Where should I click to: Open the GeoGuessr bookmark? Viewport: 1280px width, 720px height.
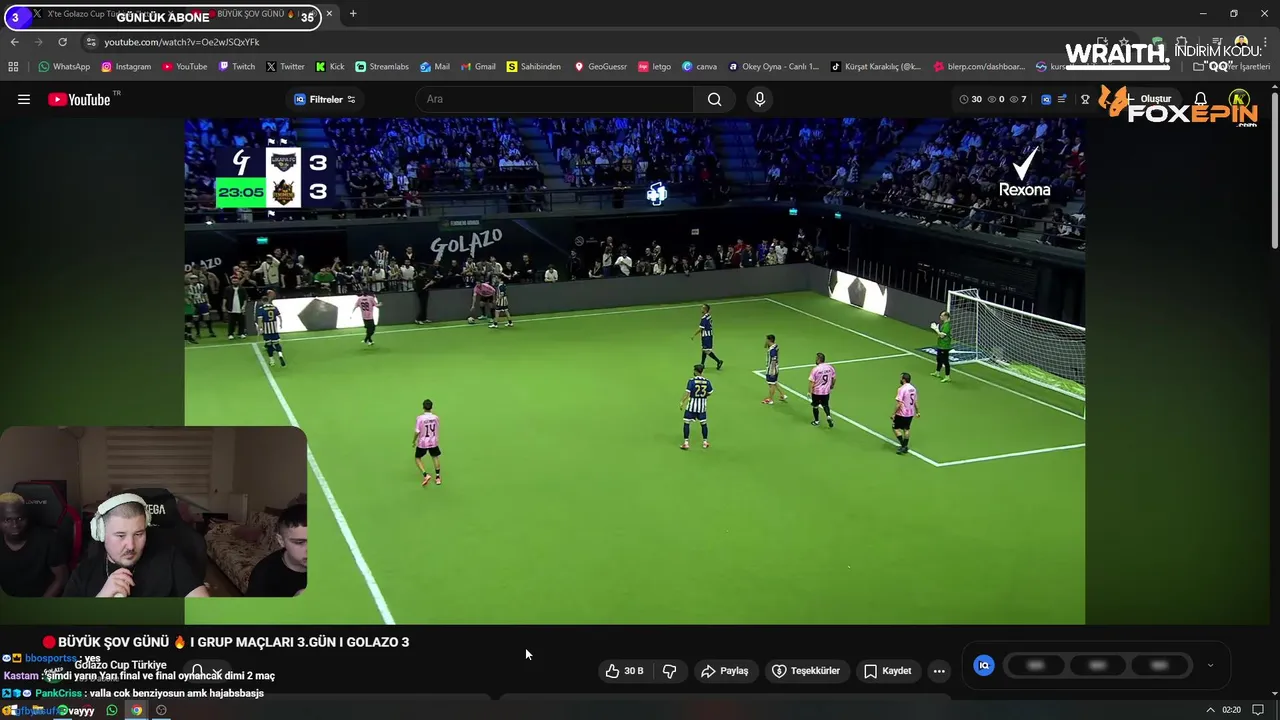600,67
